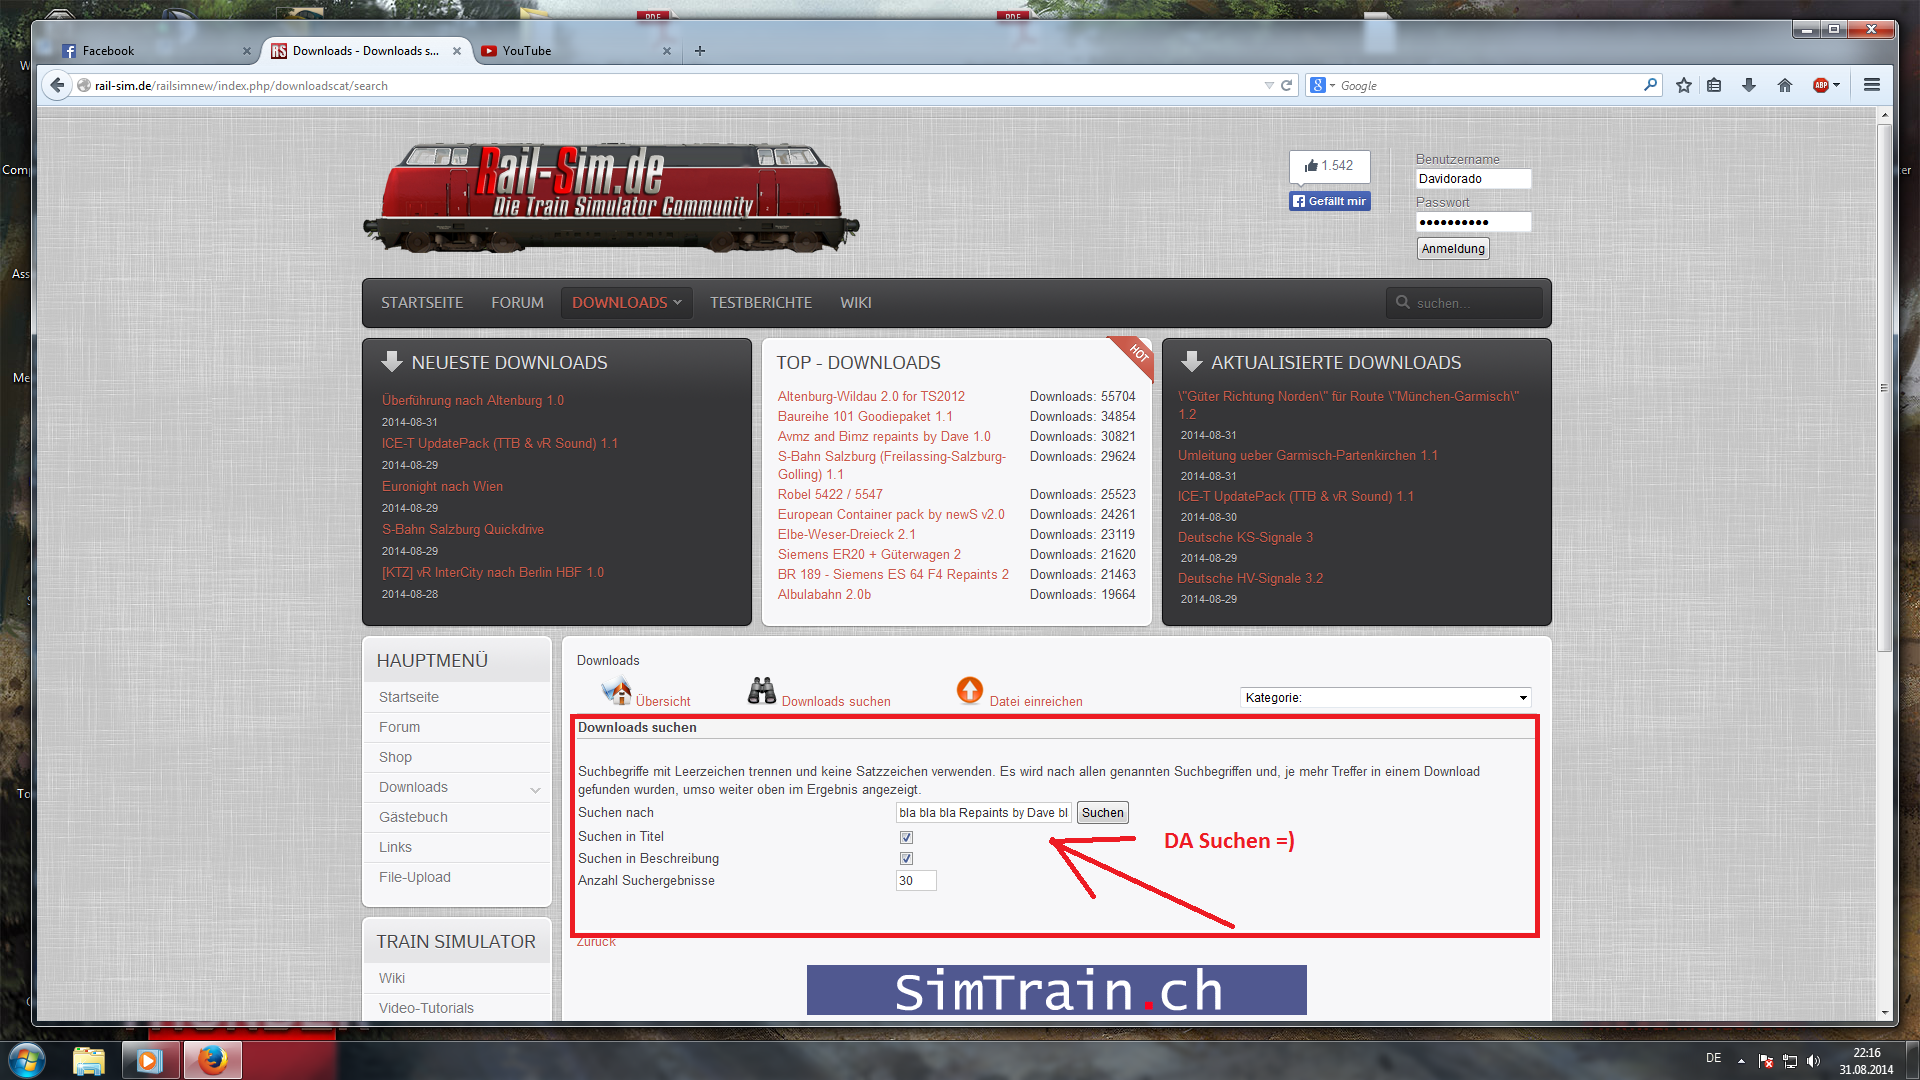
Task: Open the Shop link in Hauptmenü
Action: point(395,758)
